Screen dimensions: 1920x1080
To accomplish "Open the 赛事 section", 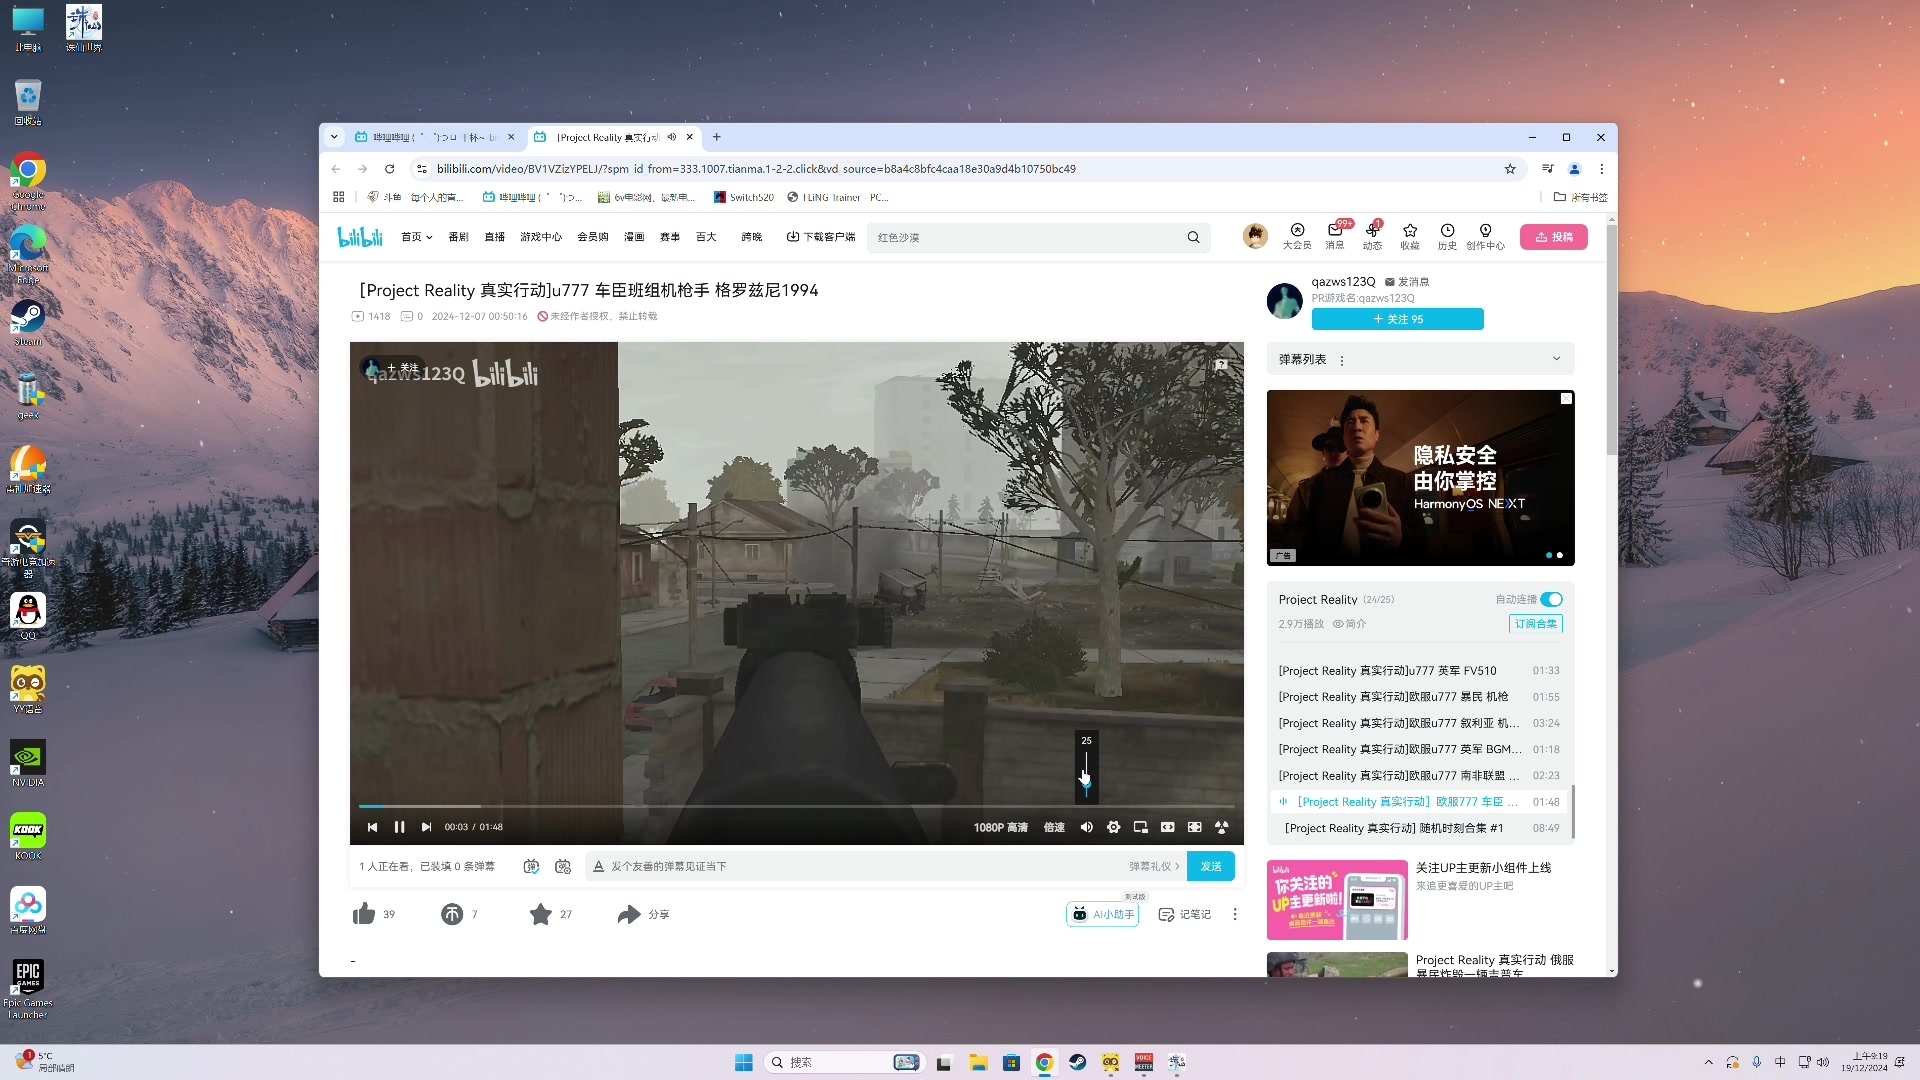I will coord(669,237).
